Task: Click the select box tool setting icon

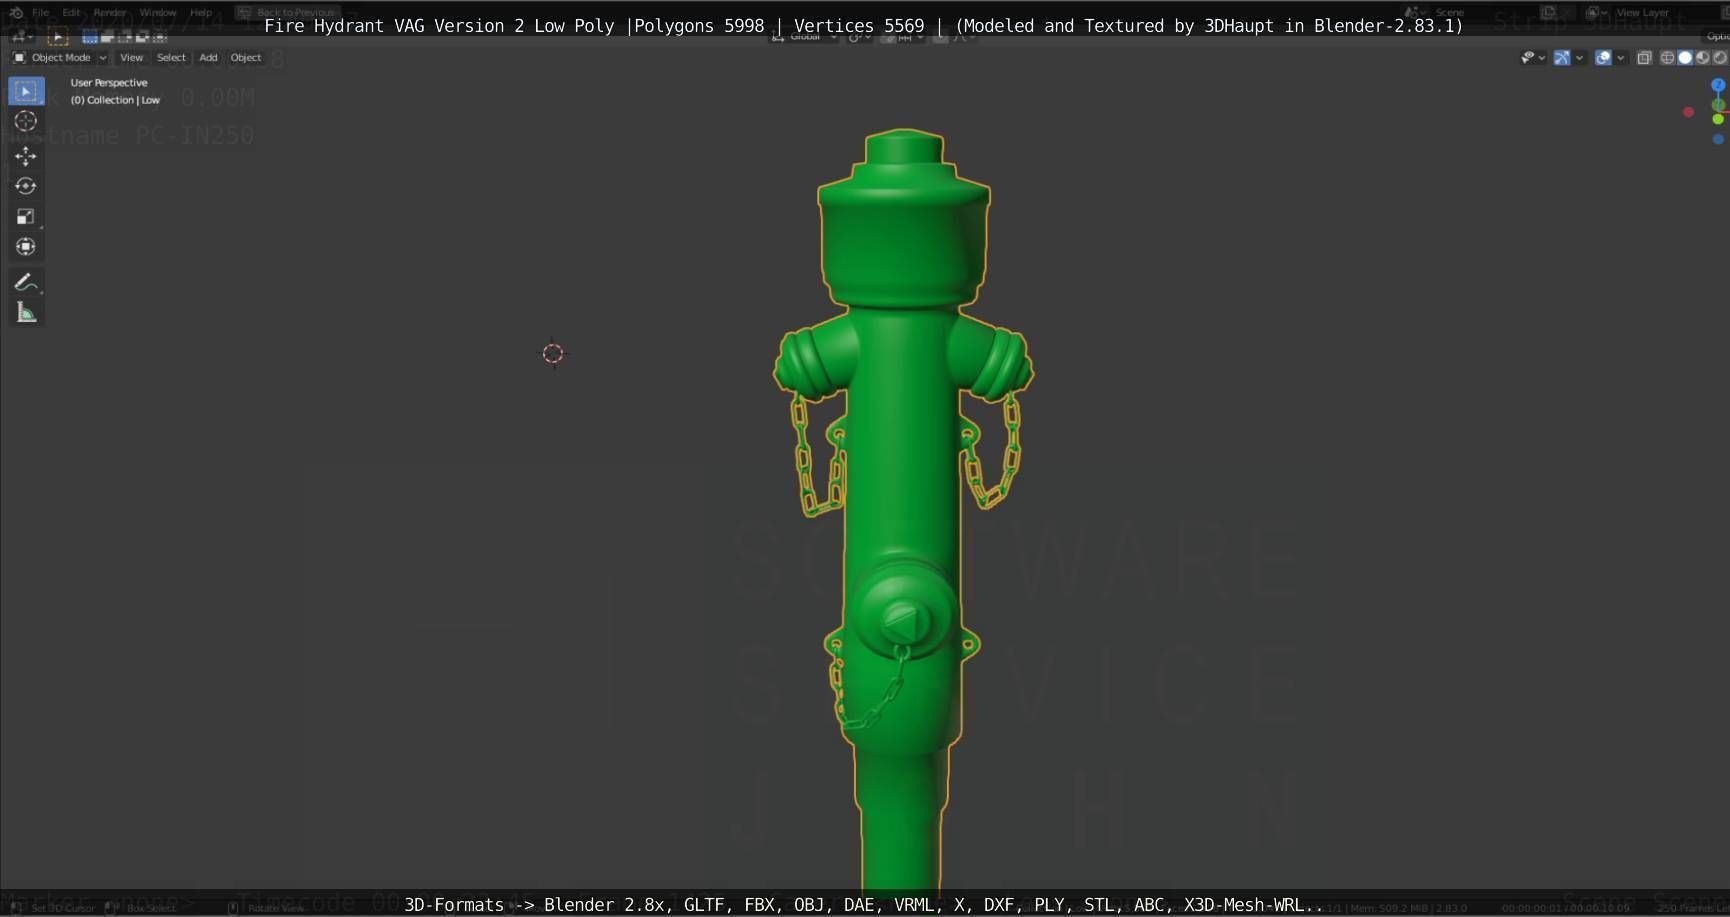Action: tap(58, 37)
